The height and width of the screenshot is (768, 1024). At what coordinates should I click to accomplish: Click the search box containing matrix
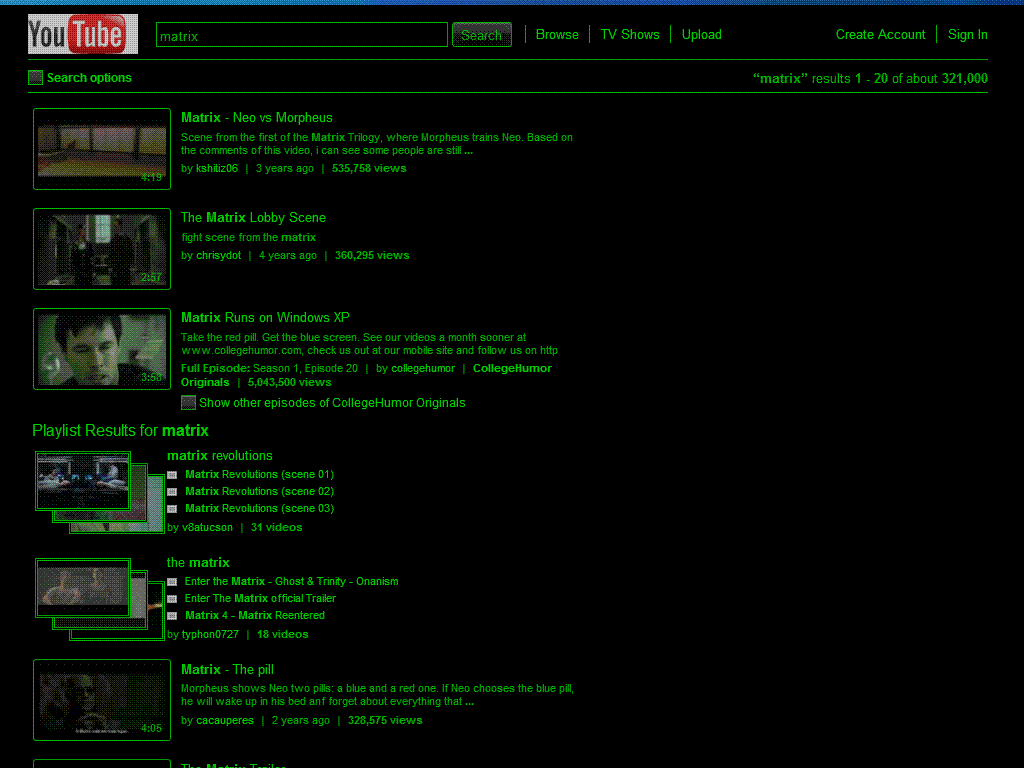pyautogui.click(x=302, y=35)
